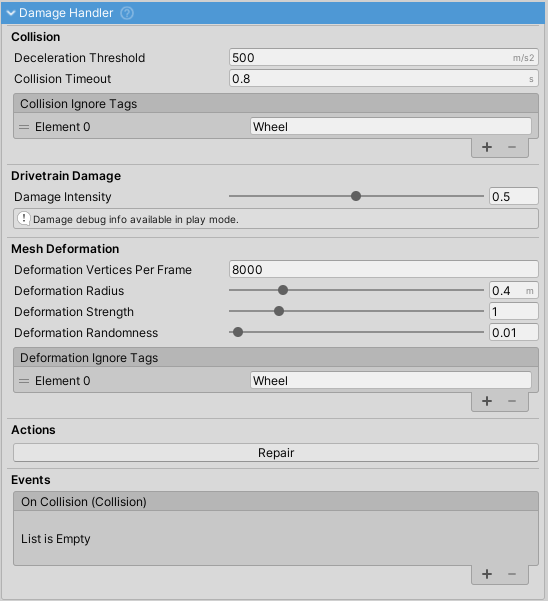This screenshot has width=548, height=601.
Task: Focus Deformation Vertices Per Frame field
Action: 384,269
